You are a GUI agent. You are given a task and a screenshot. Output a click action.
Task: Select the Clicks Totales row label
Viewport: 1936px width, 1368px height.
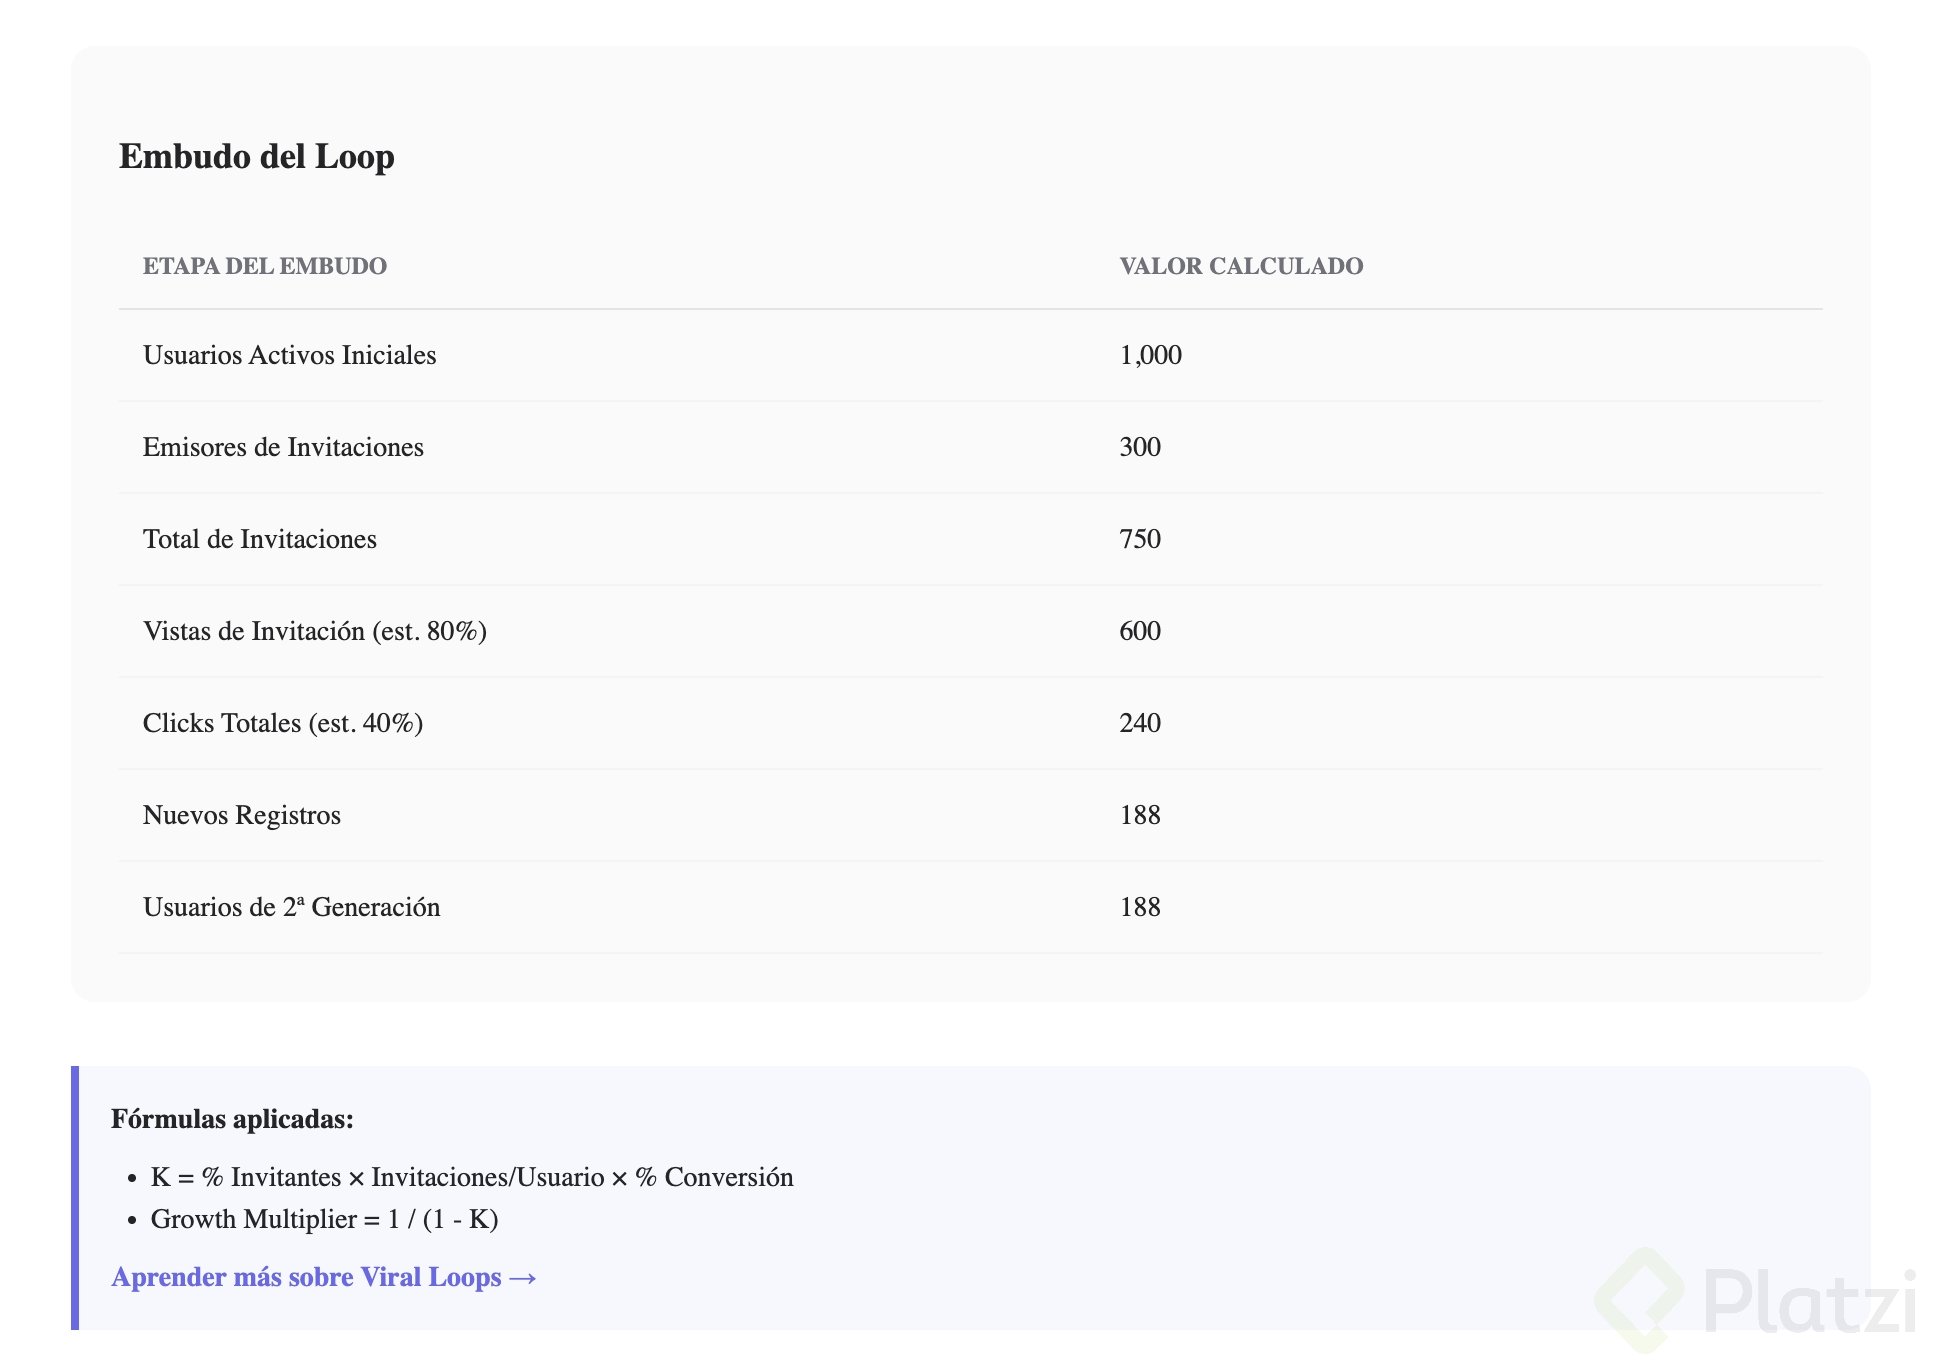coord(283,723)
